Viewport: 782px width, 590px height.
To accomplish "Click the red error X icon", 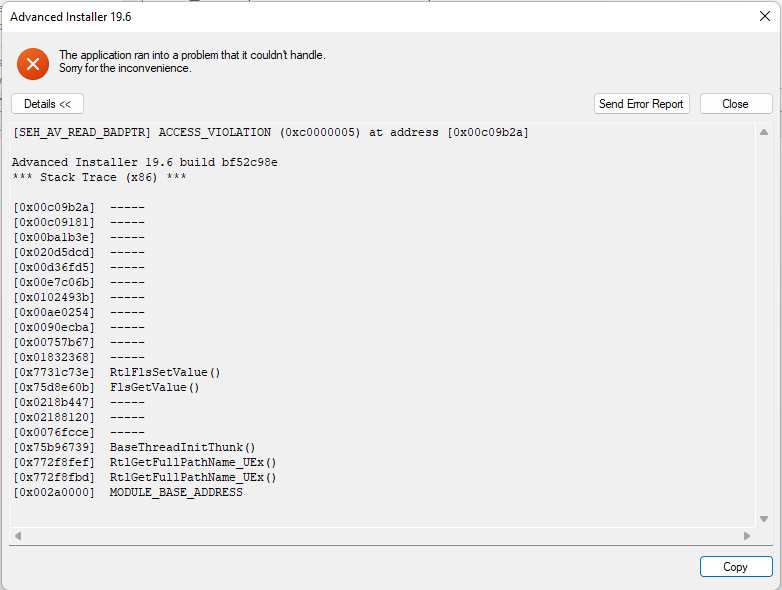I will point(33,64).
